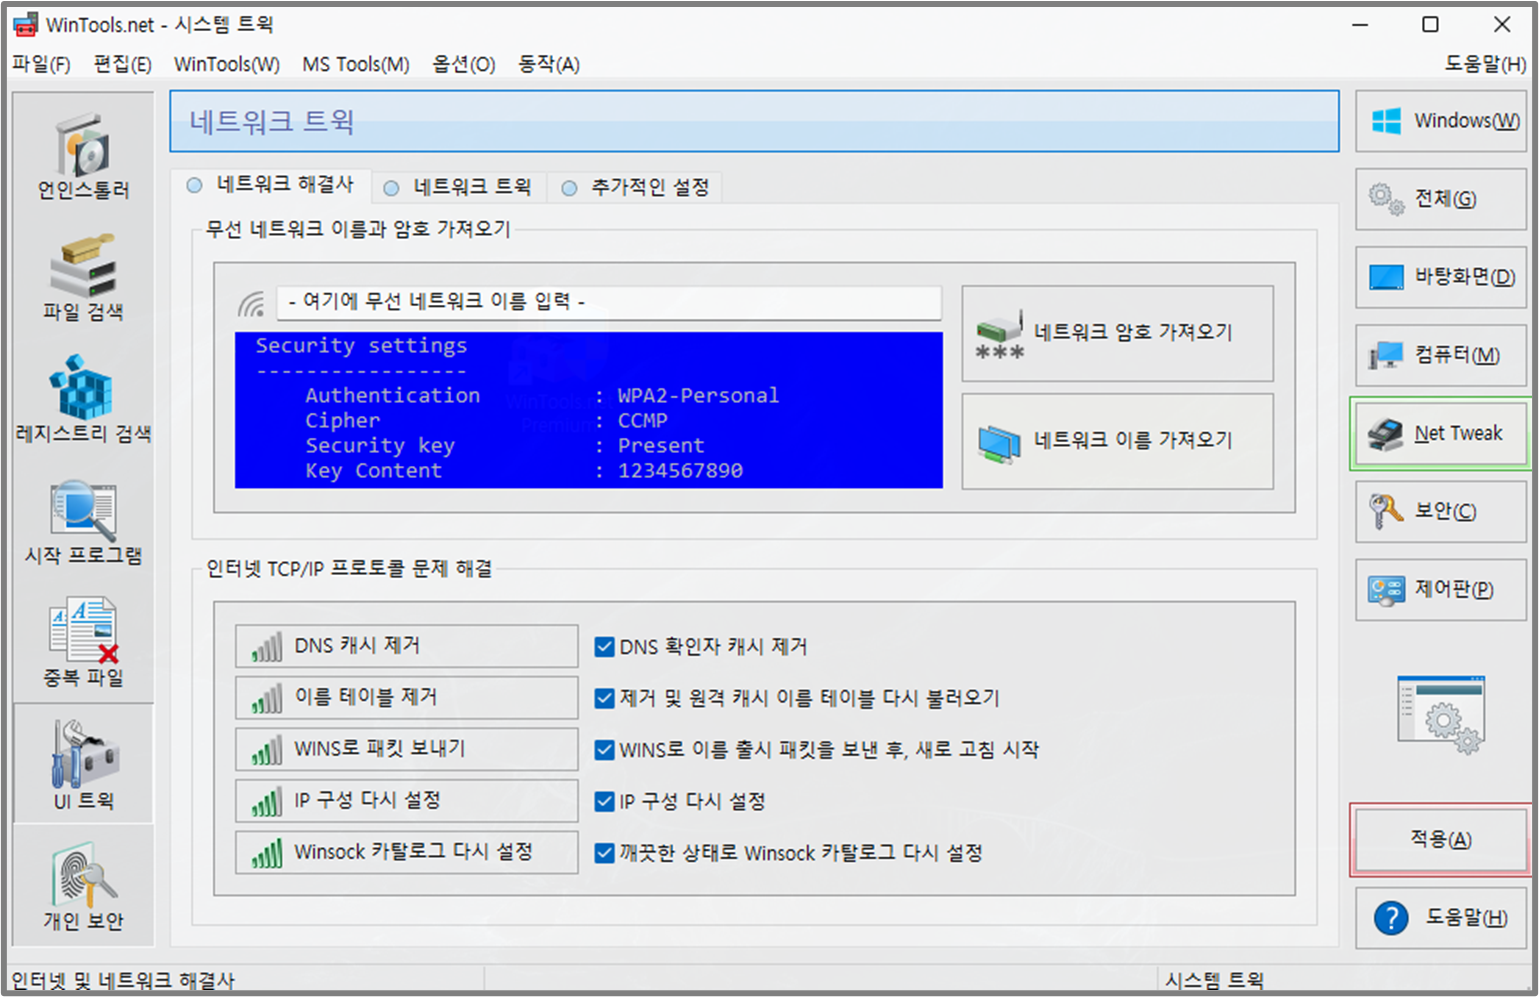
Task: Click the blue question mark help icon
Action: (1391, 917)
